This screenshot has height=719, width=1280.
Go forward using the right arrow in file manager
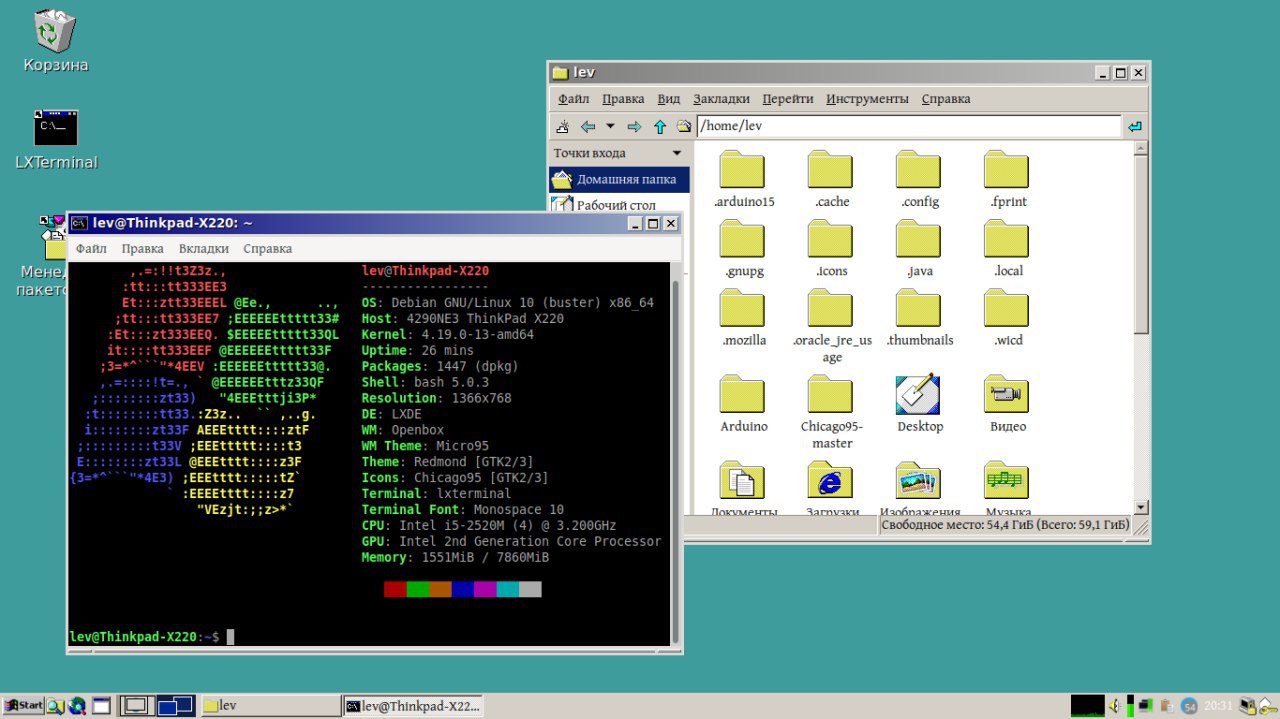pos(634,127)
